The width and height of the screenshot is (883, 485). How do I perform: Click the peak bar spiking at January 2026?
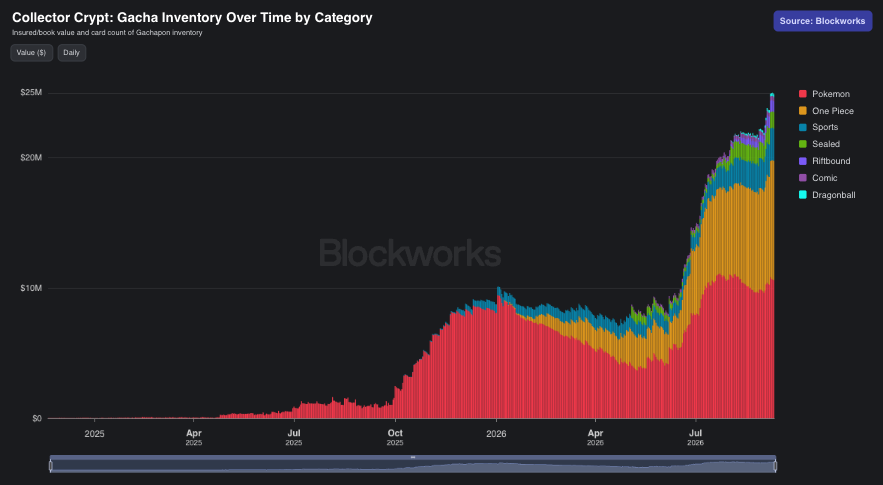coord(498,353)
